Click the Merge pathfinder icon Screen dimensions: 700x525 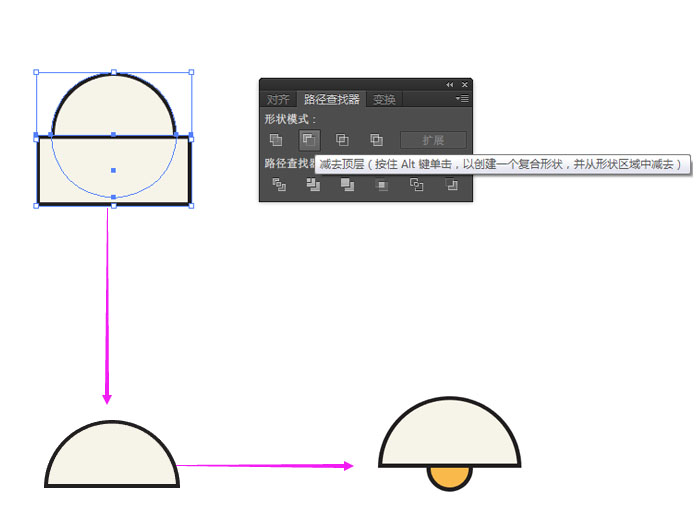347,184
